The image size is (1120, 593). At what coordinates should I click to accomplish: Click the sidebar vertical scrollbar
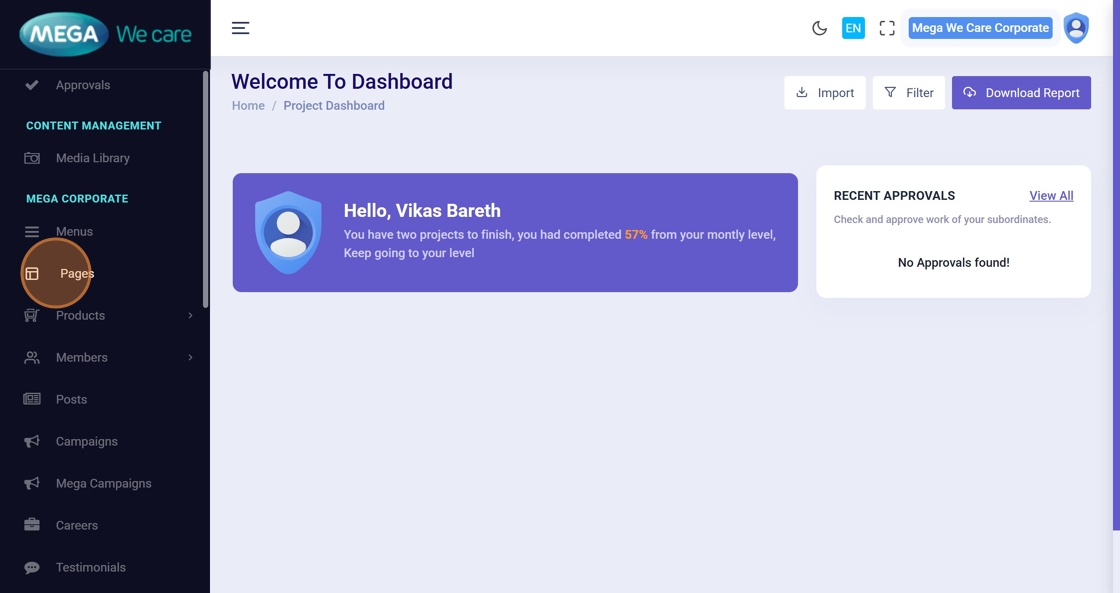206,190
